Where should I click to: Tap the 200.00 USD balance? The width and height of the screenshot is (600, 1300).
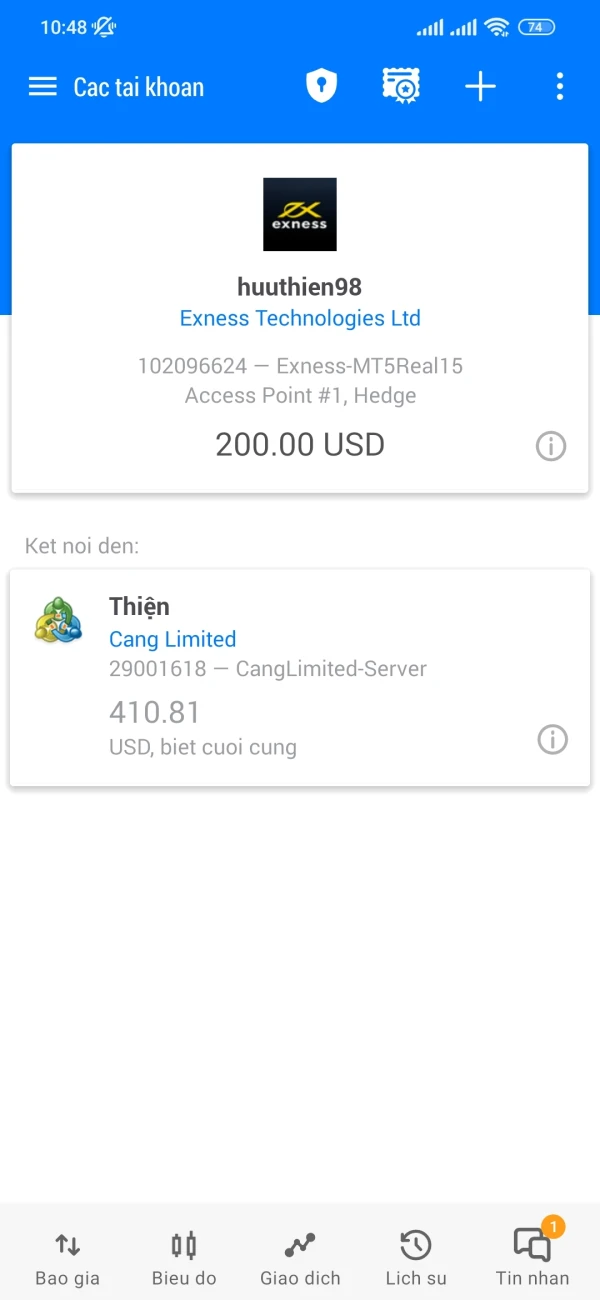[x=300, y=445]
